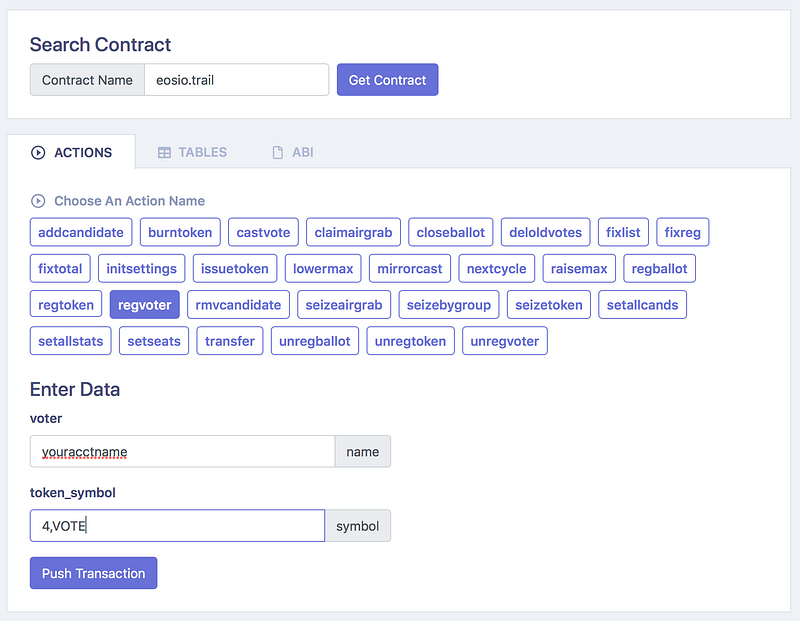This screenshot has height=621, width=800.
Task: Select the addcandidate action
Action: pos(81,232)
